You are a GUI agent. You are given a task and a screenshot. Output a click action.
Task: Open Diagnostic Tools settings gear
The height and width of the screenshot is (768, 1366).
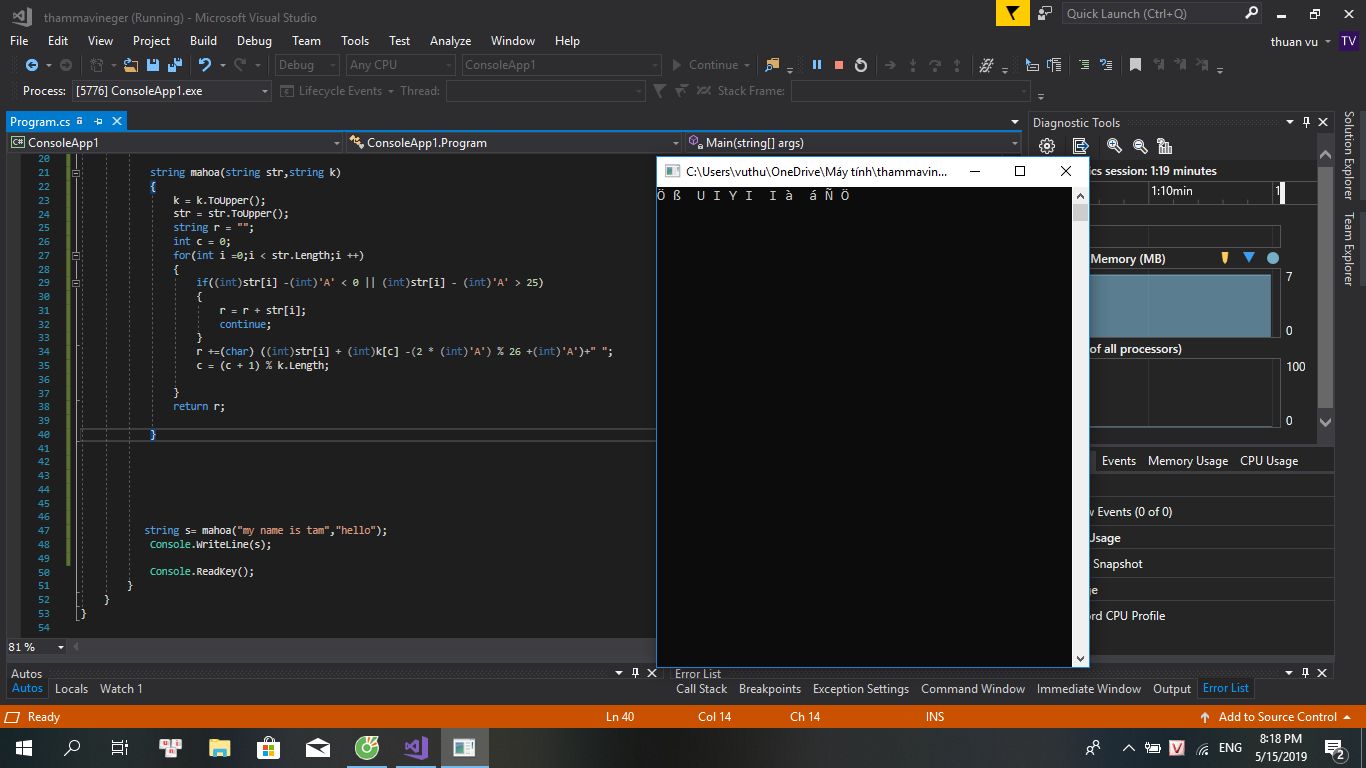pyautogui.click(x=1047, y=147)
